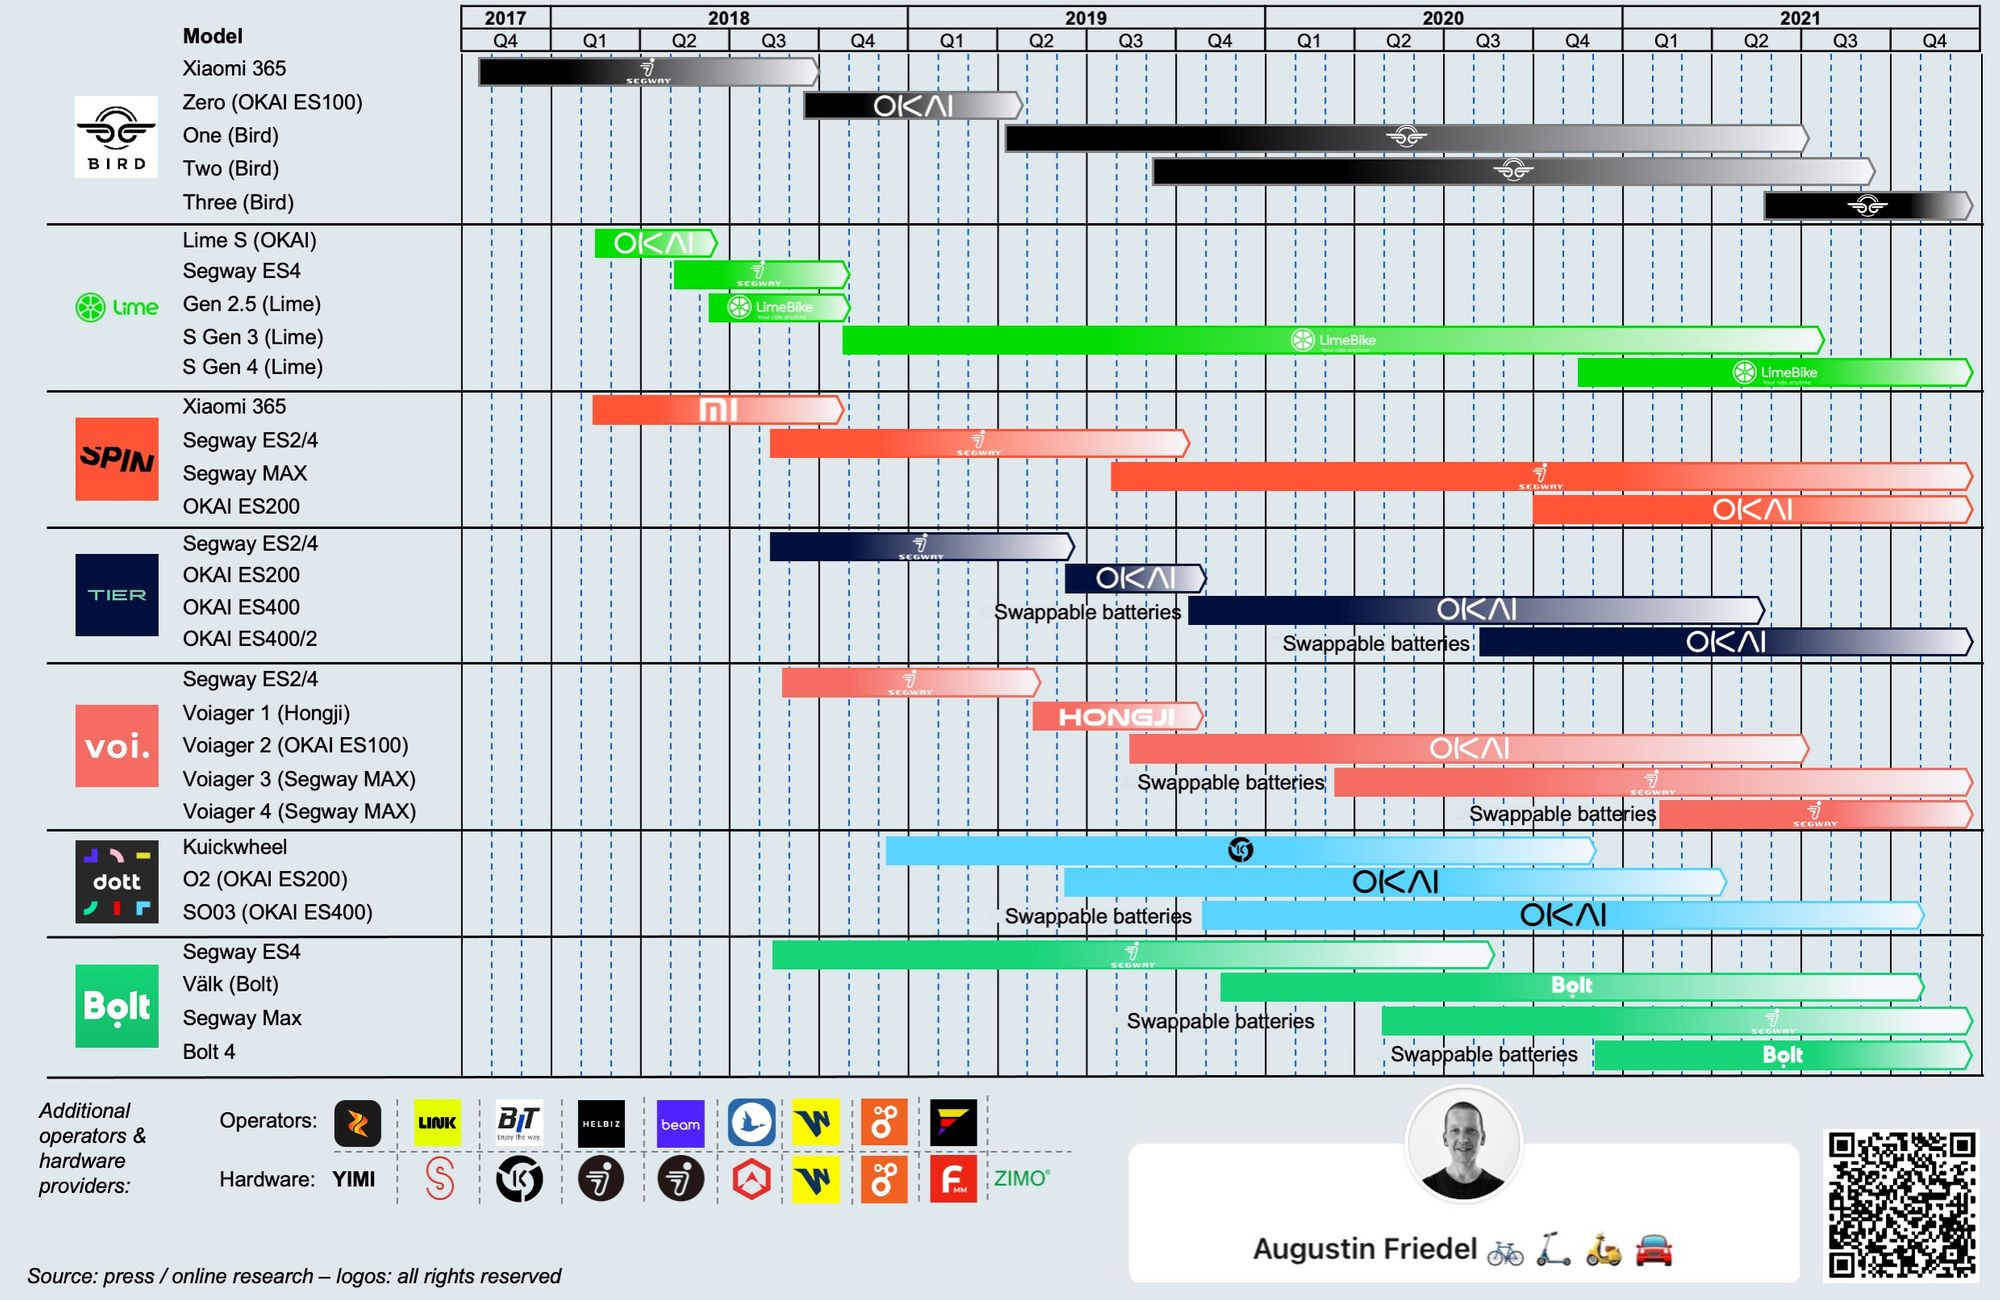
Task: Click the Spin Xiaomi MI orange bar
Action: 718,410
